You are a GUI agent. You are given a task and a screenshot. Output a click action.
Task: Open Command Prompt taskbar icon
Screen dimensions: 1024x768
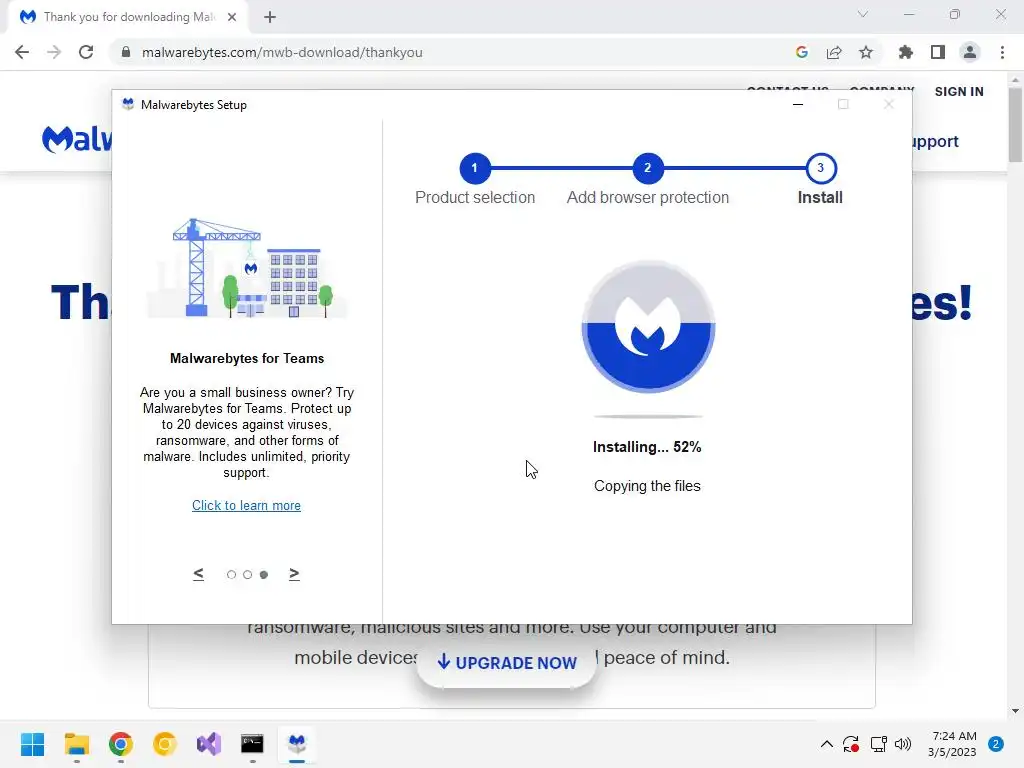click(x=253, y=744)
